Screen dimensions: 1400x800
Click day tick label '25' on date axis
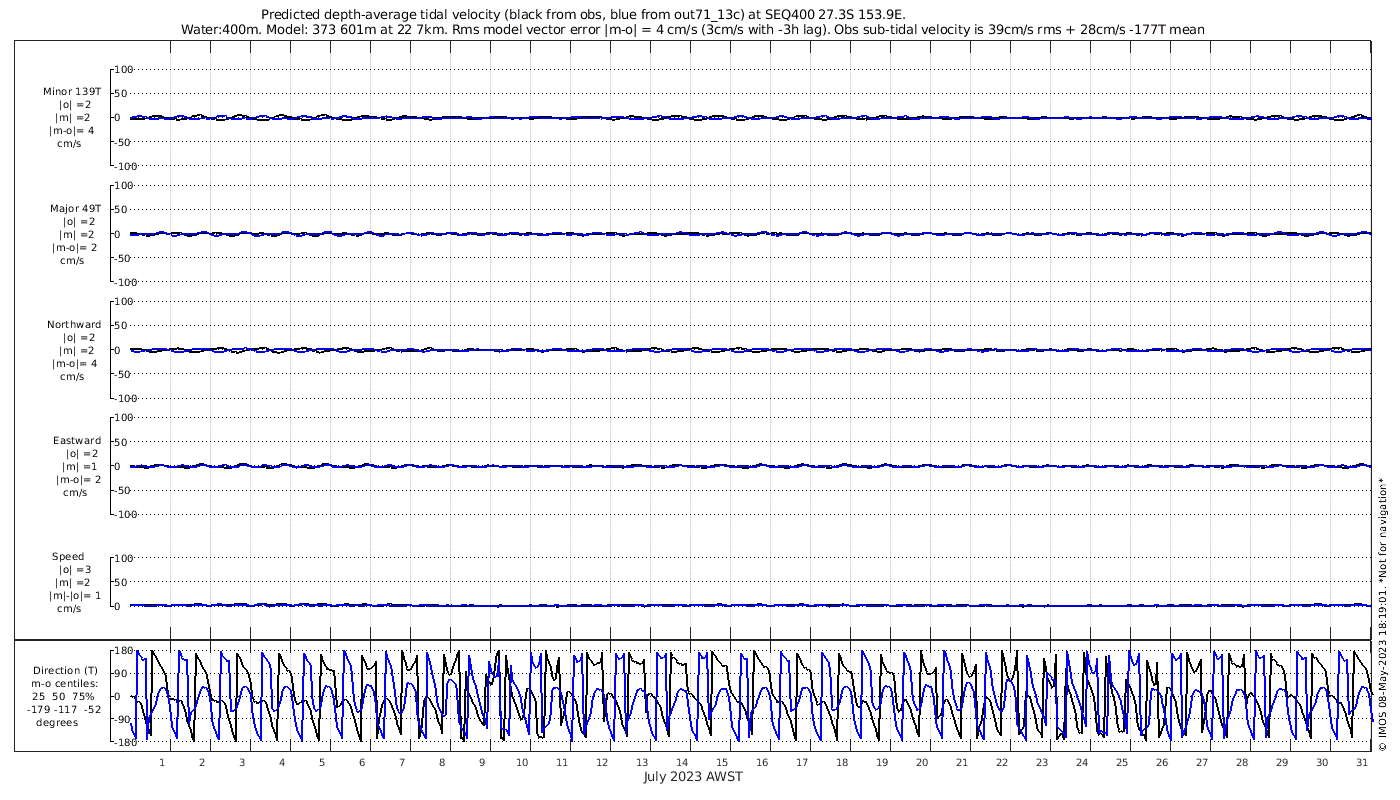pyautogui.click(x=1122, y=762)
